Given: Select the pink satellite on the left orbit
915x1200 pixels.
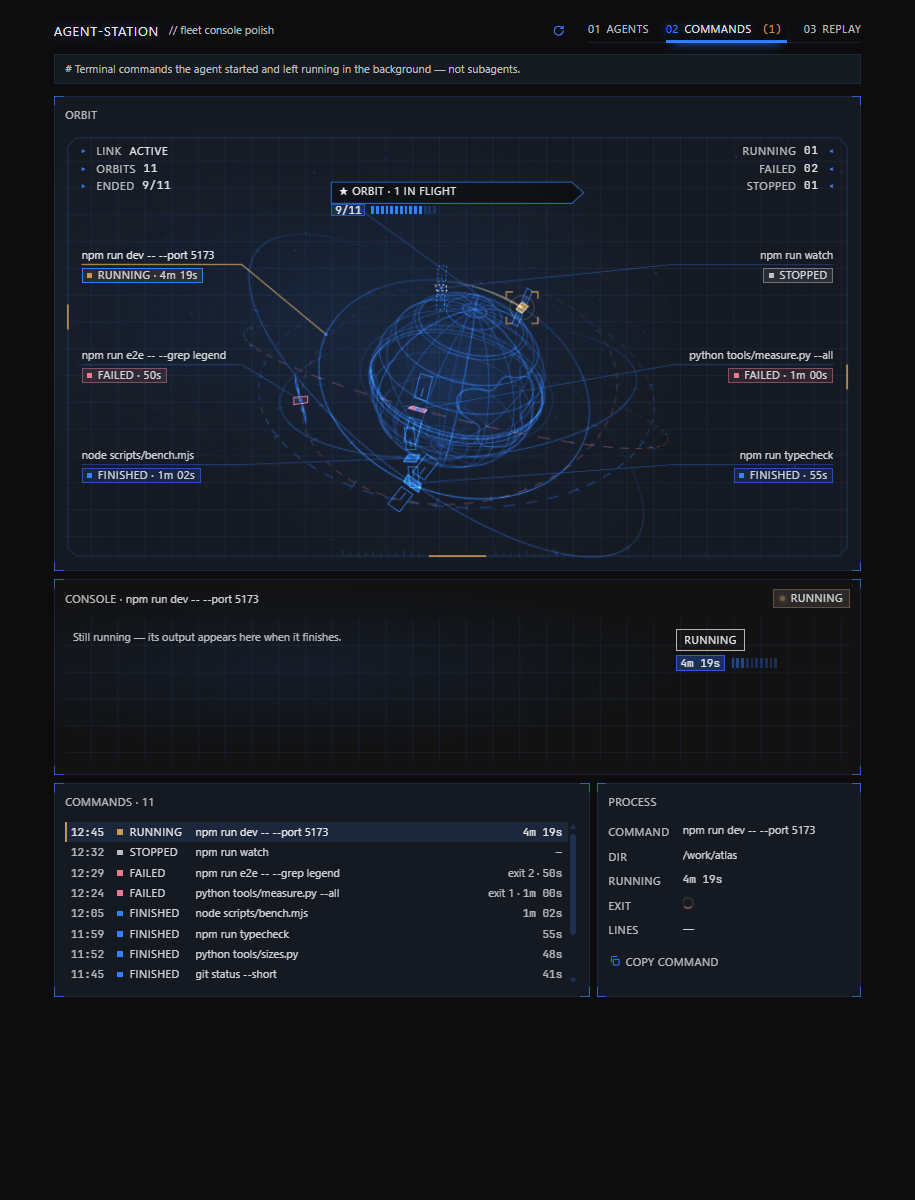Looking at the screenshot, I should tap(300, 400).
